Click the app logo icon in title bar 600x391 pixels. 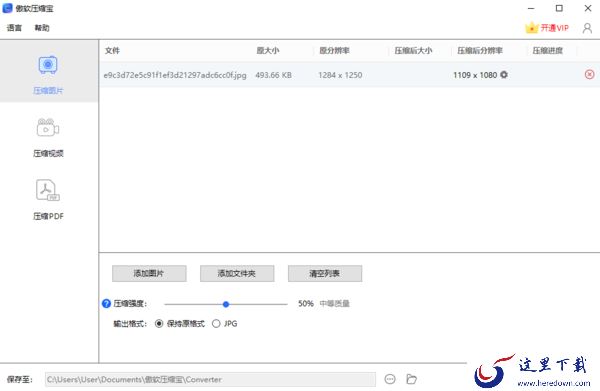pos(7,8)
